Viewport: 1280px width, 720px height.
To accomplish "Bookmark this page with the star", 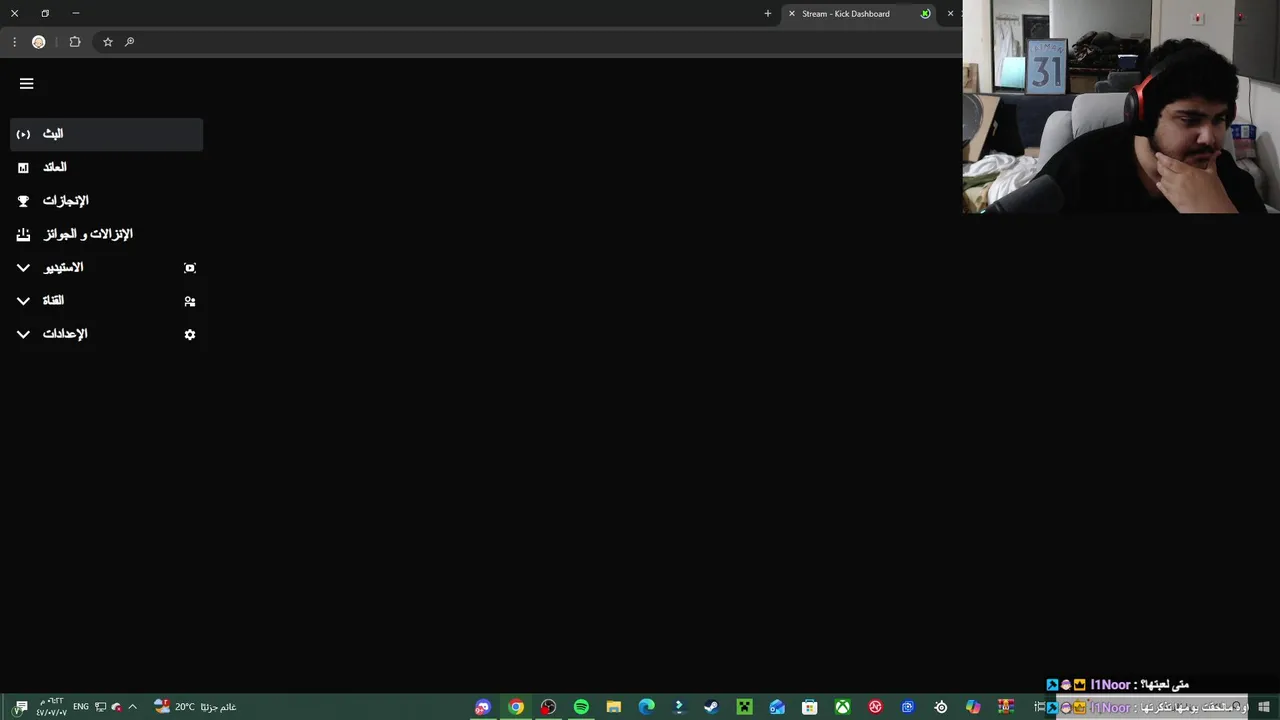I will [108, 42].
